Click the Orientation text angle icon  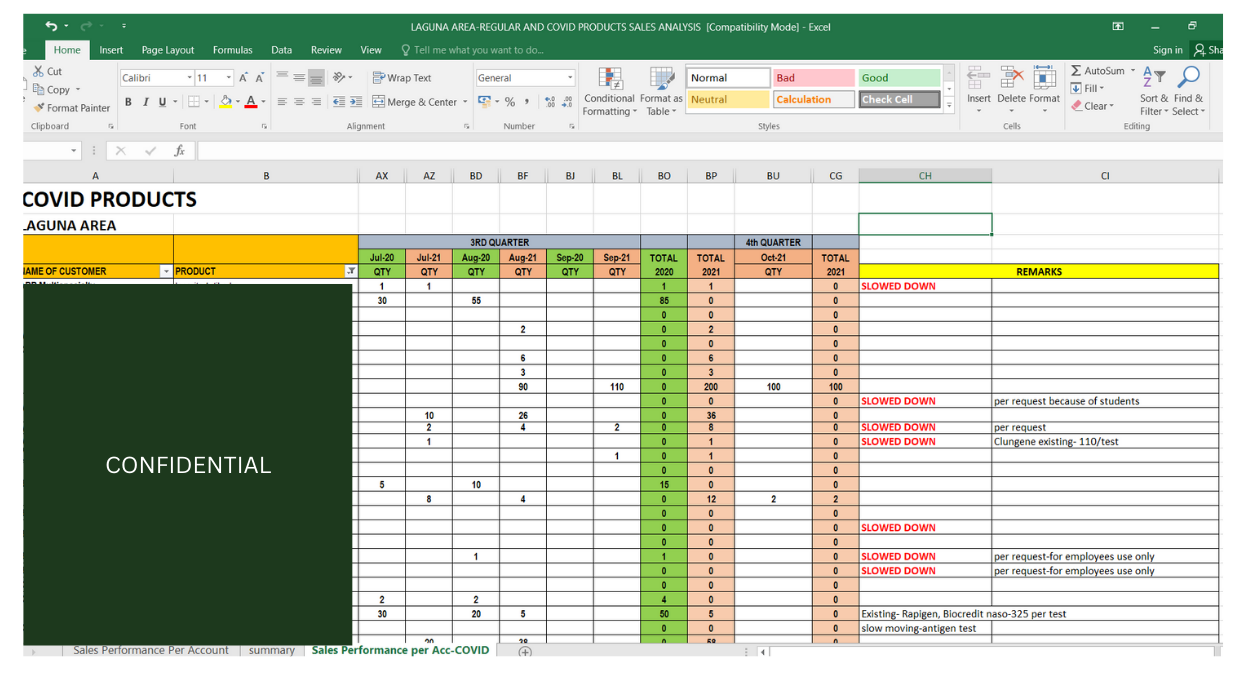tap(340, 77)
